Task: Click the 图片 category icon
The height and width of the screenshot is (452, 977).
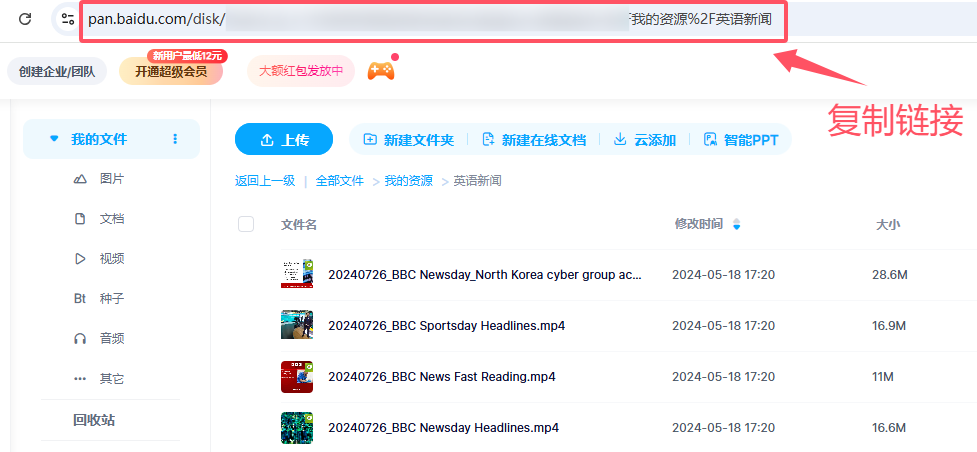Action: coord(80,180)
